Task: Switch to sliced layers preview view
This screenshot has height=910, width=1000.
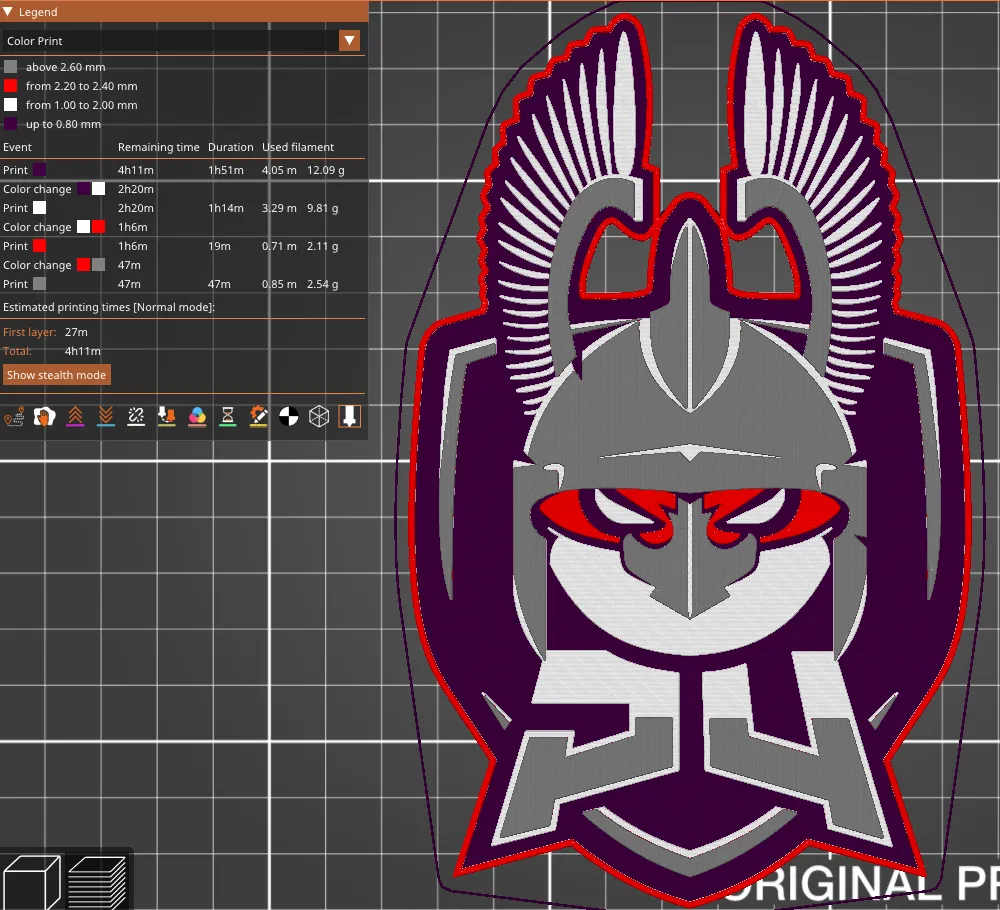Action: coord(97,882)
